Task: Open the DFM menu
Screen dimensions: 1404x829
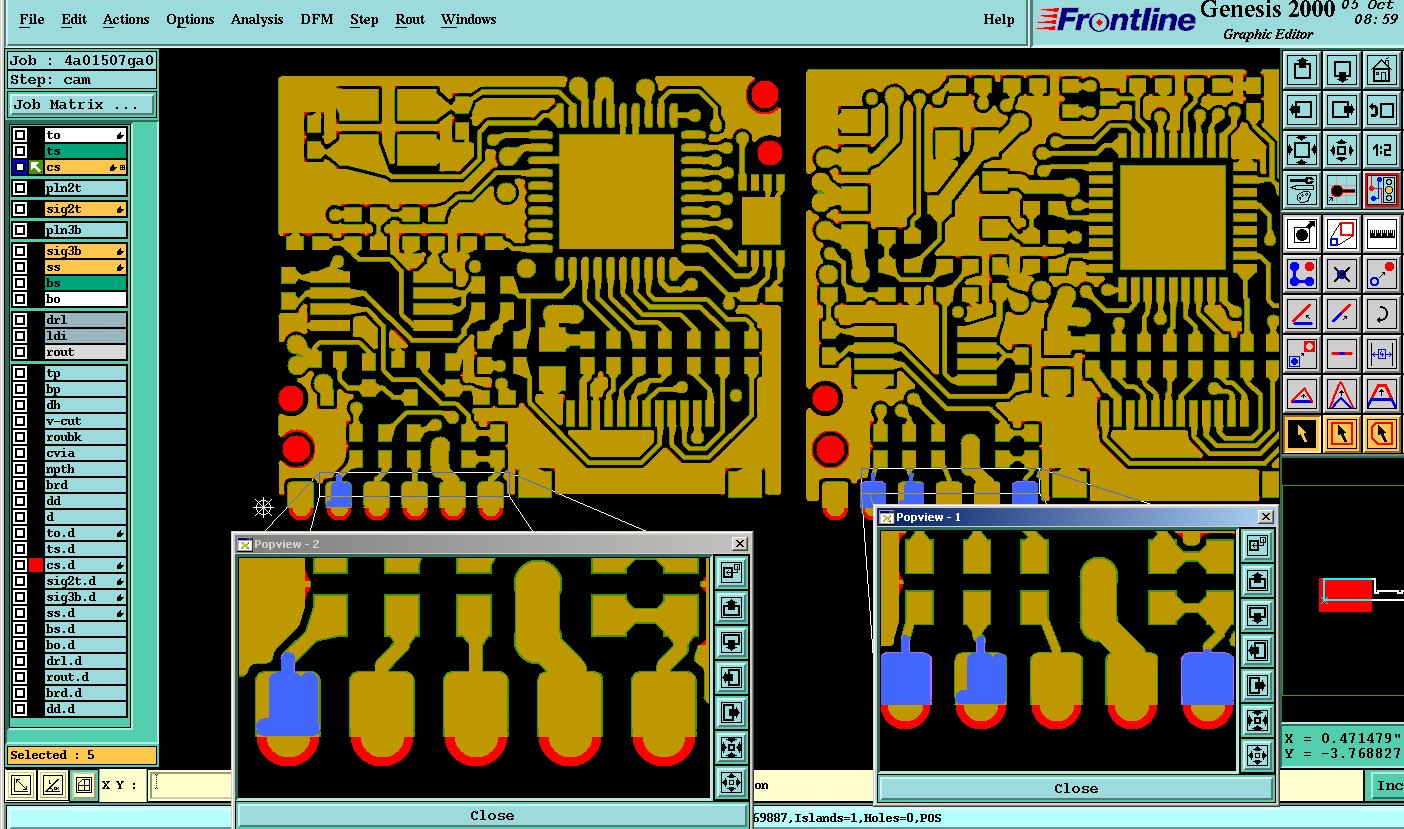Action: coord(317,19)
